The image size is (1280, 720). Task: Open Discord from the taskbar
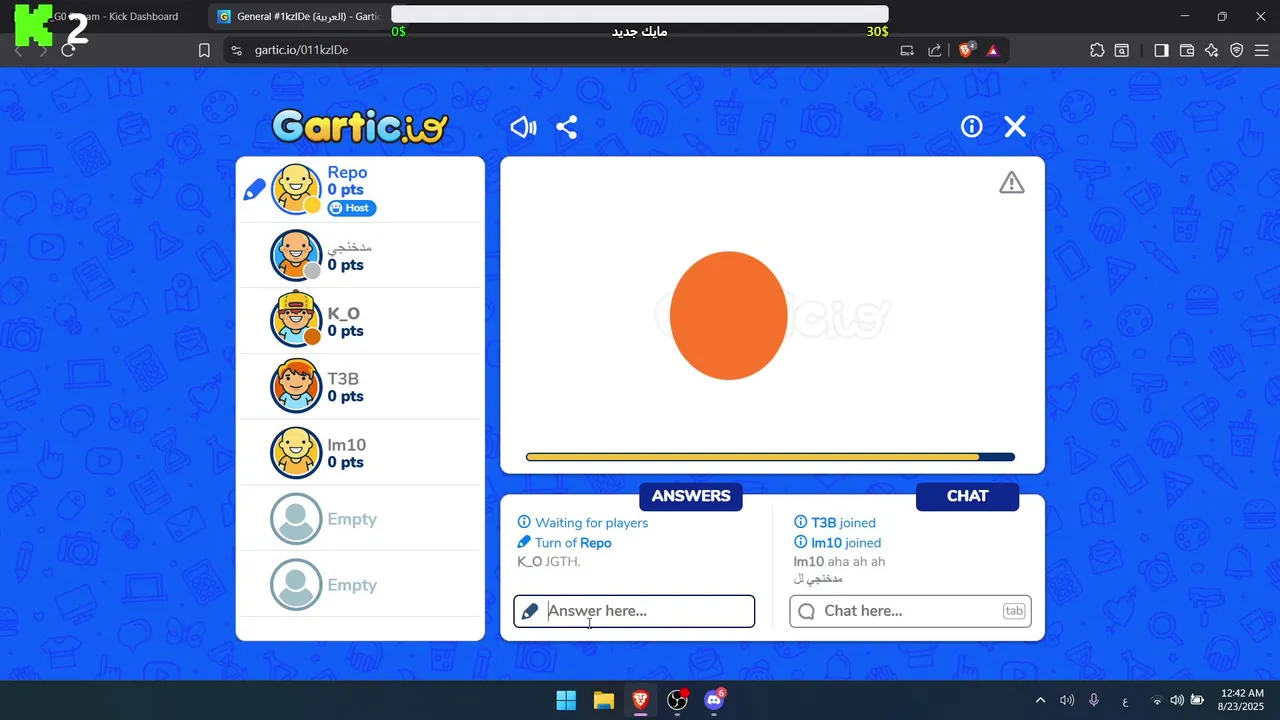(714, 700)
